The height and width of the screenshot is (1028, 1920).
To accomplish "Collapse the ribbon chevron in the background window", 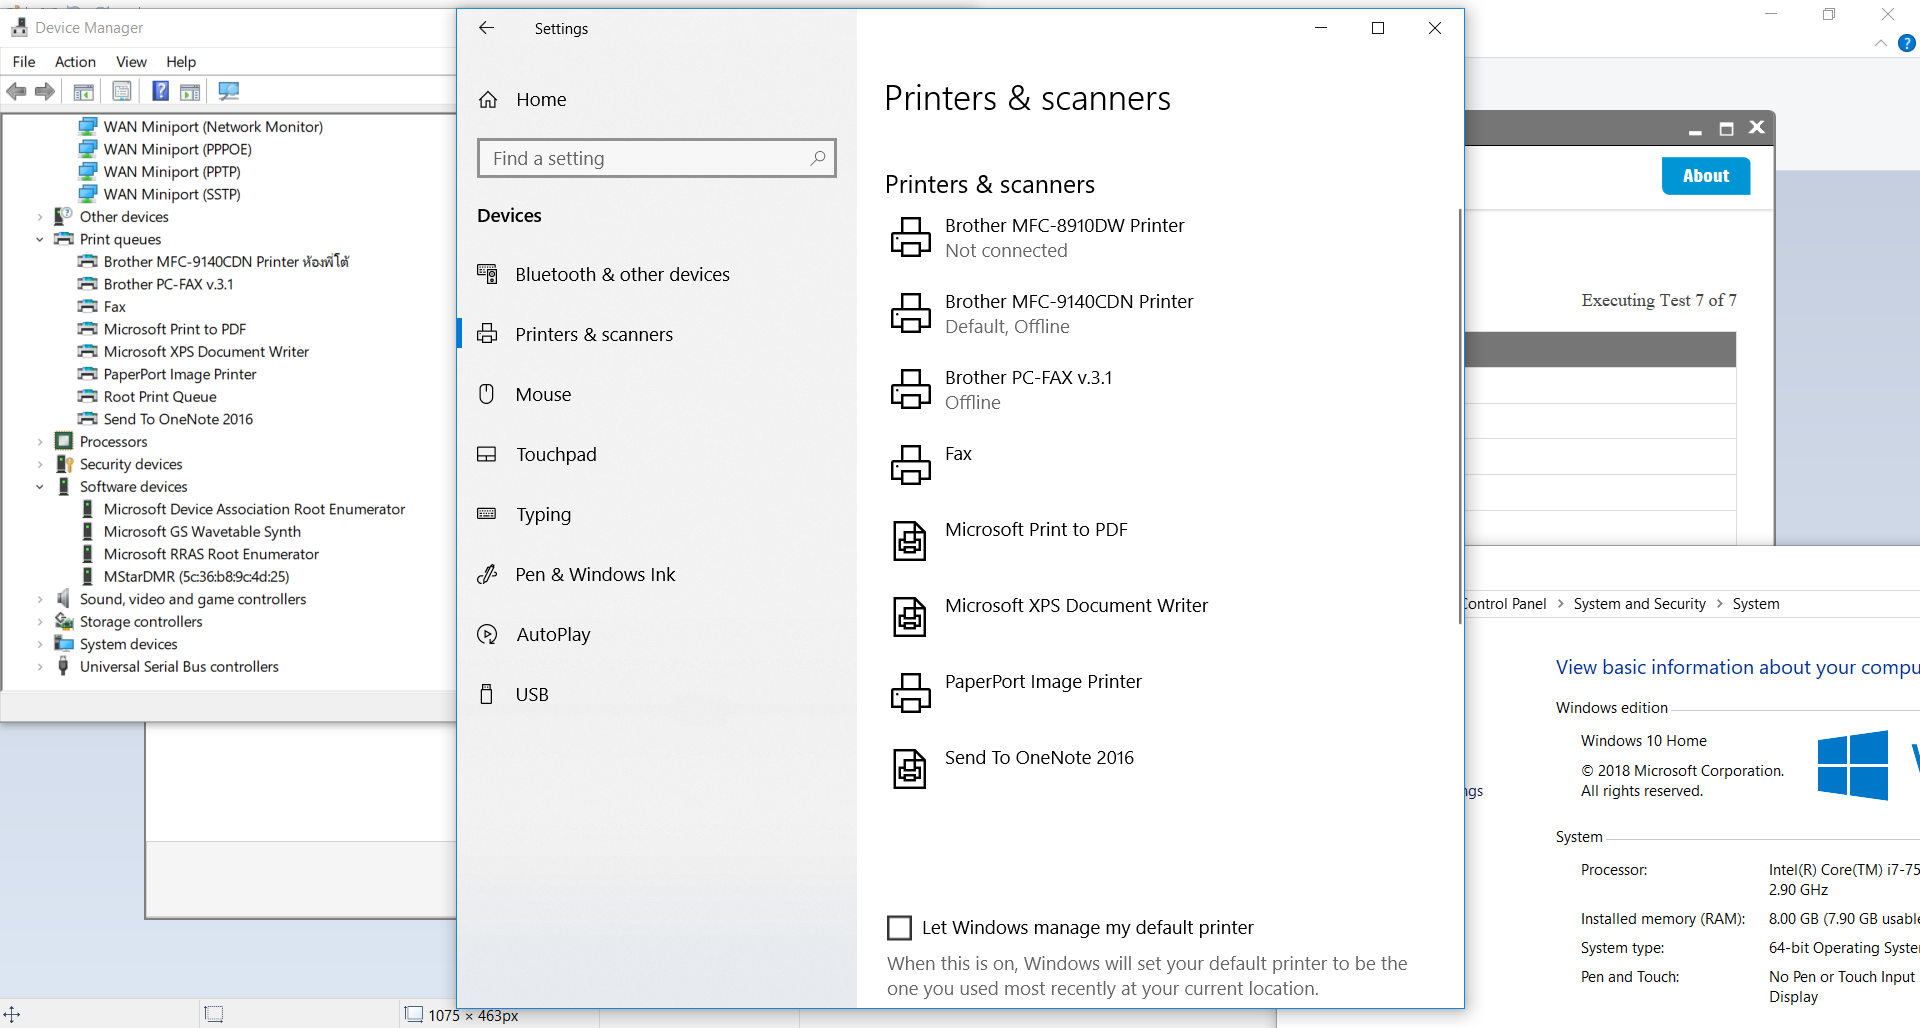I will point(1881,43).
